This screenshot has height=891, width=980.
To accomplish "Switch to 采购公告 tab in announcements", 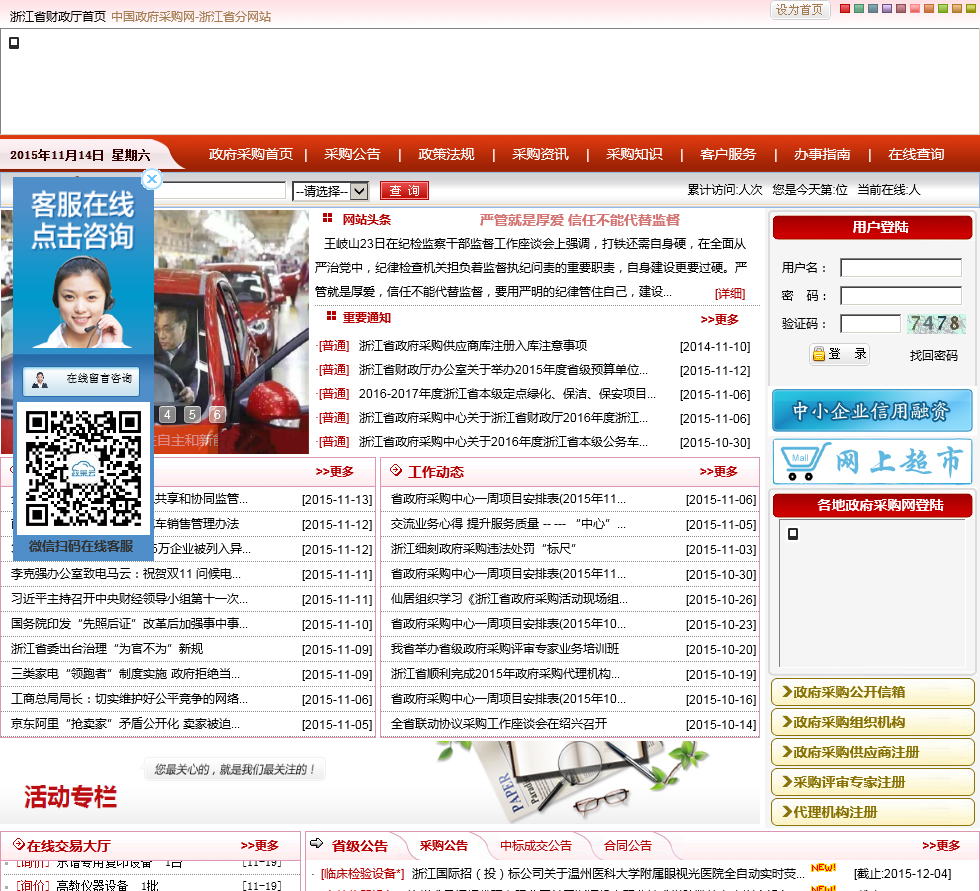I will point(444,846).
